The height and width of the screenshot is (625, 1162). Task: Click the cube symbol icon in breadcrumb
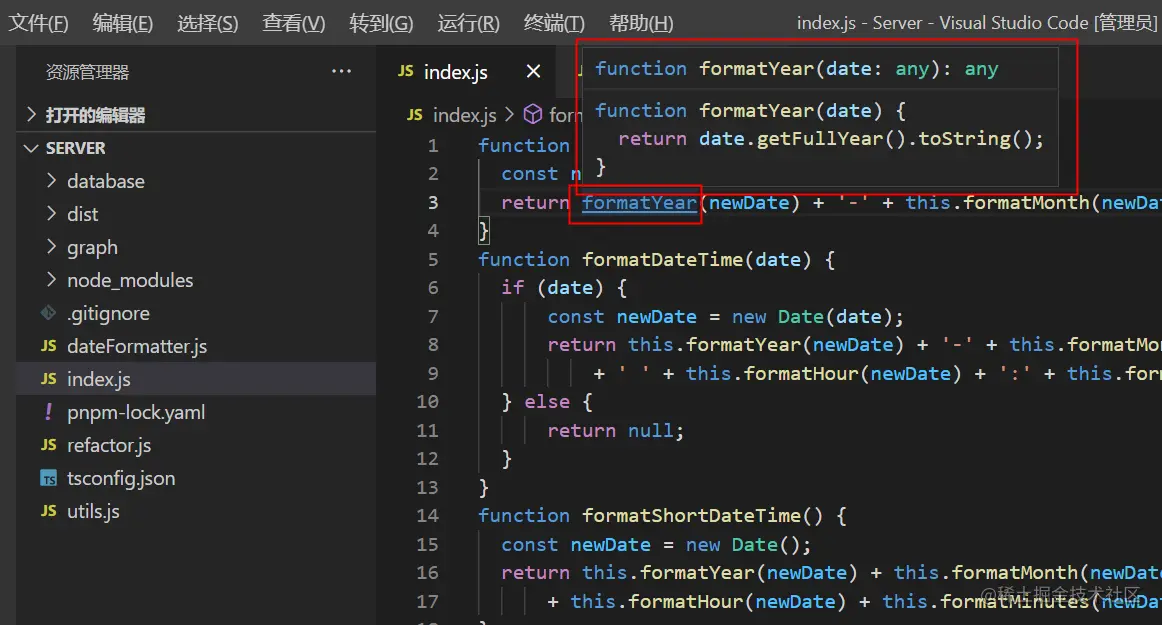point(534,115)
